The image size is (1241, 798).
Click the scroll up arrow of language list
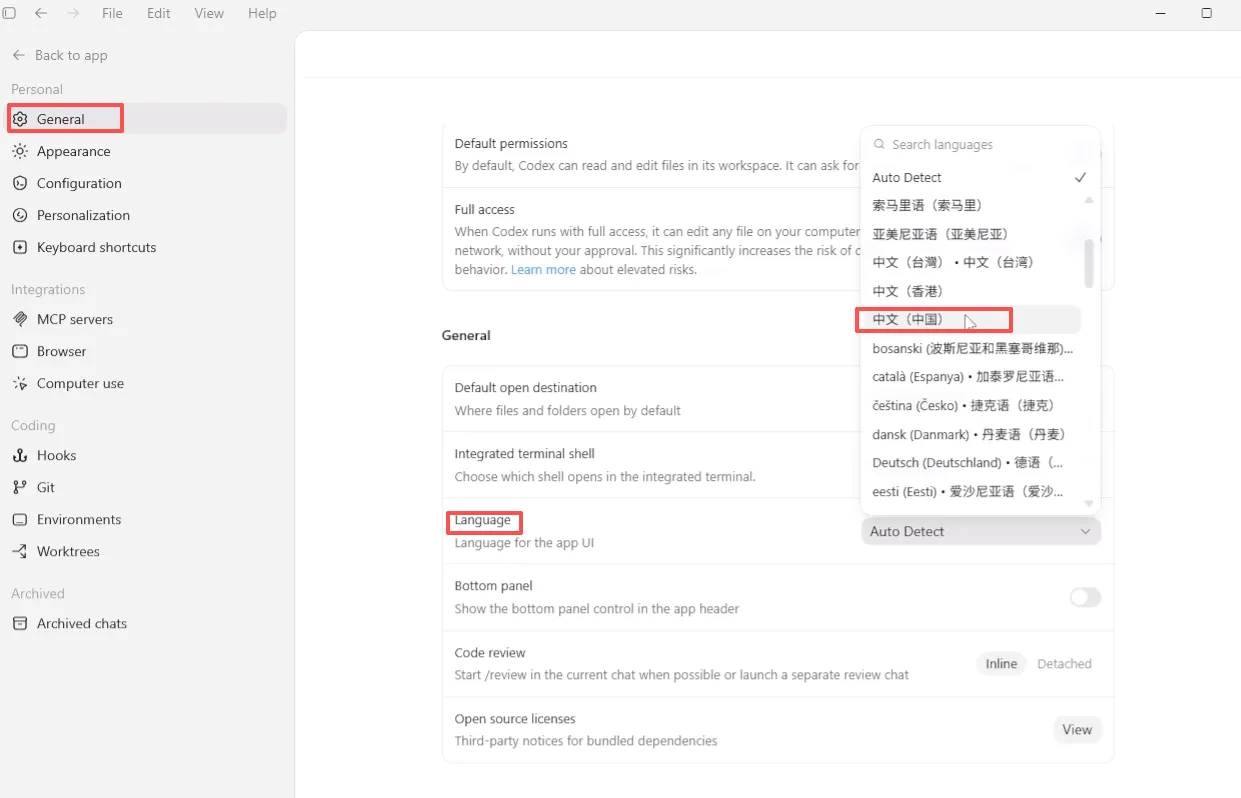click(1089, 200)
